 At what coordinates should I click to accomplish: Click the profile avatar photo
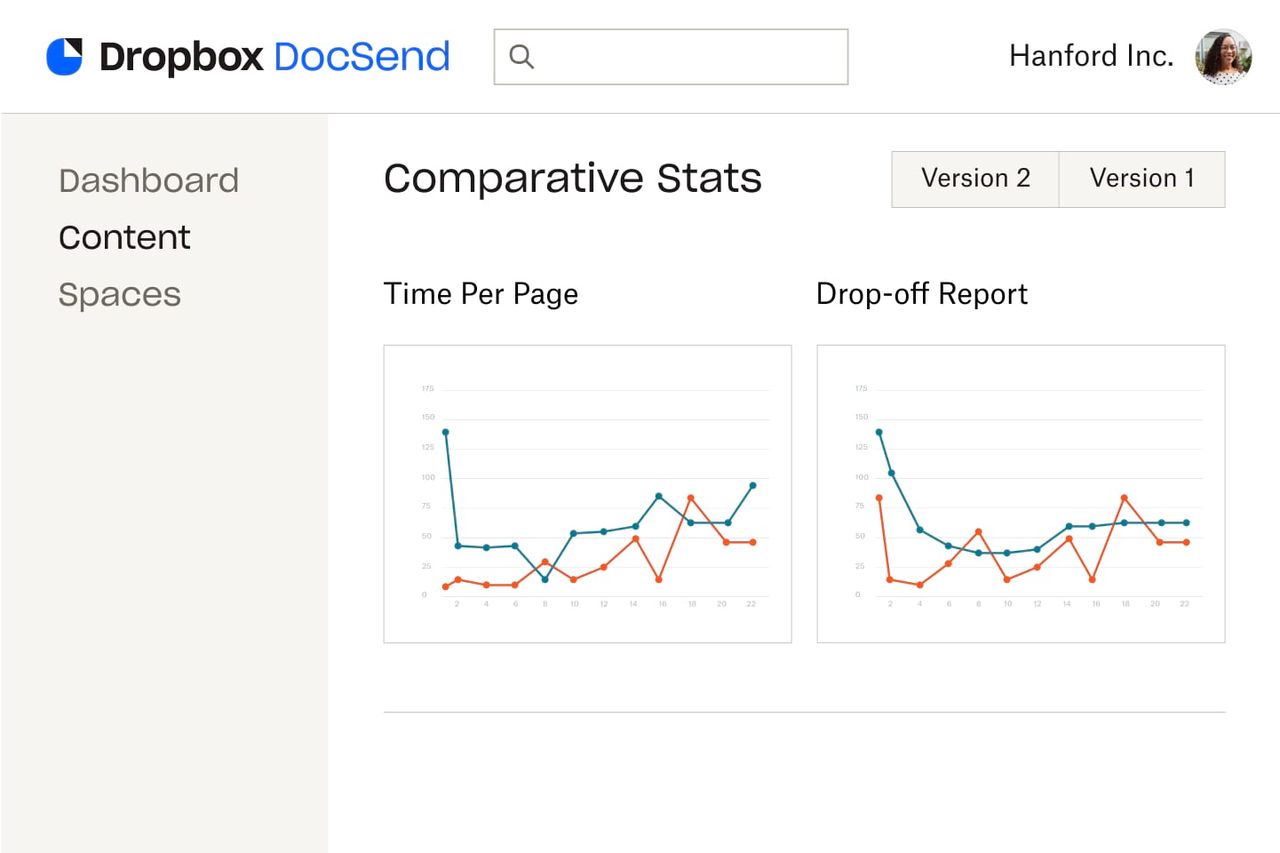(x=1223, y=57)
